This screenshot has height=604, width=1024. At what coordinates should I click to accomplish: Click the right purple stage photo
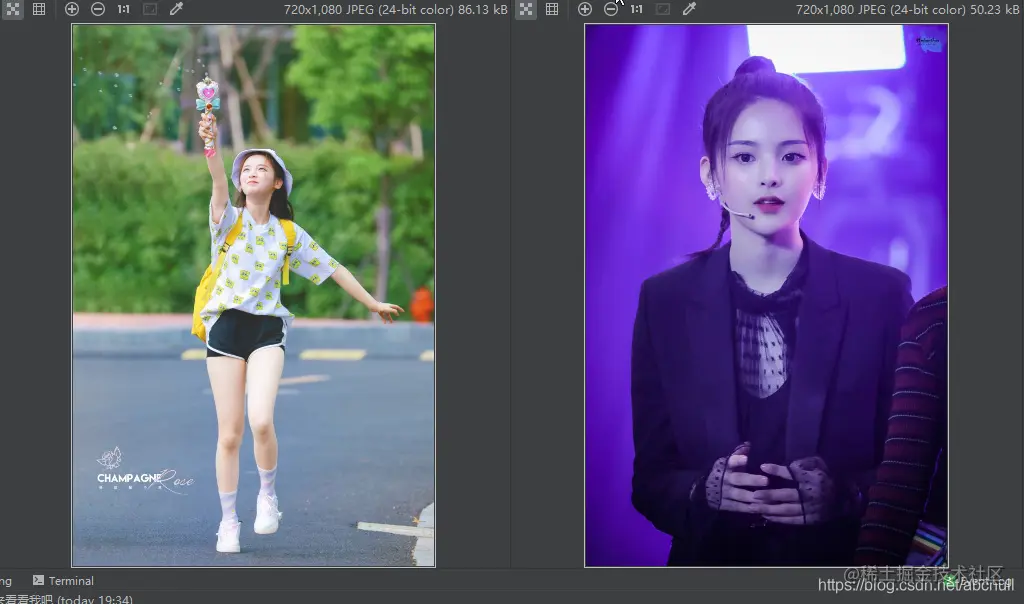(766, 295)
